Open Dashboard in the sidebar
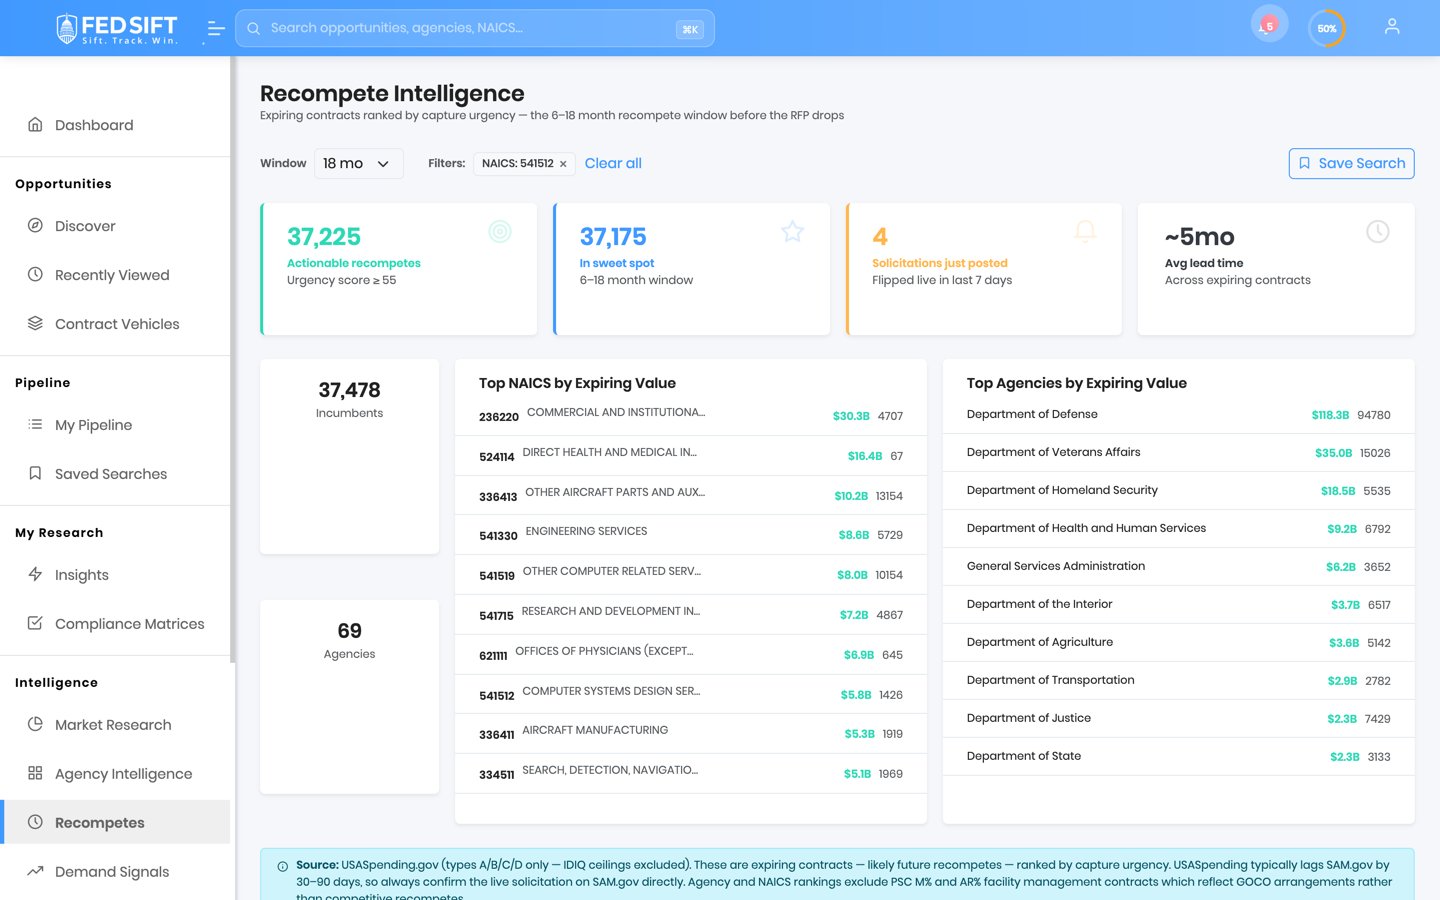 click(115, 125)
